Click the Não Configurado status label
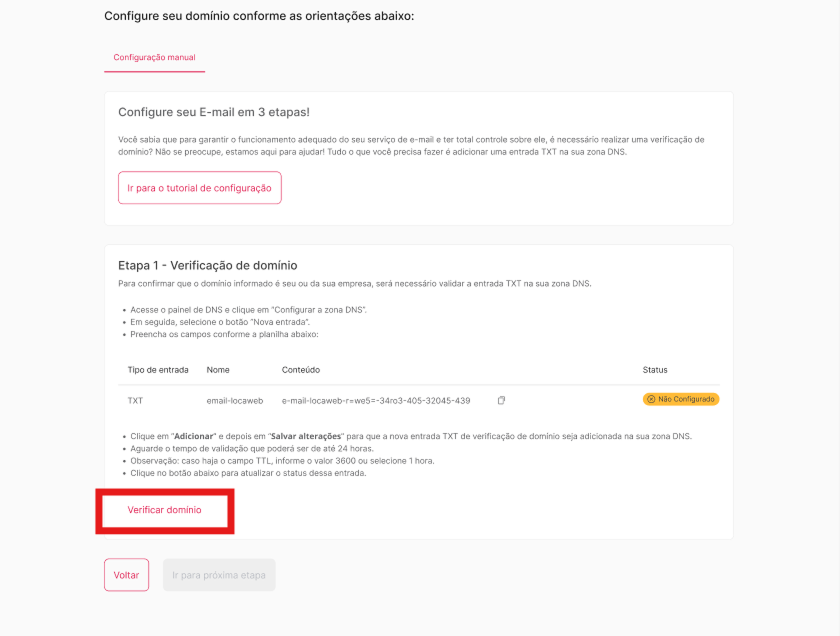Viewport: 840px width, 636px height. coord(686,399)
